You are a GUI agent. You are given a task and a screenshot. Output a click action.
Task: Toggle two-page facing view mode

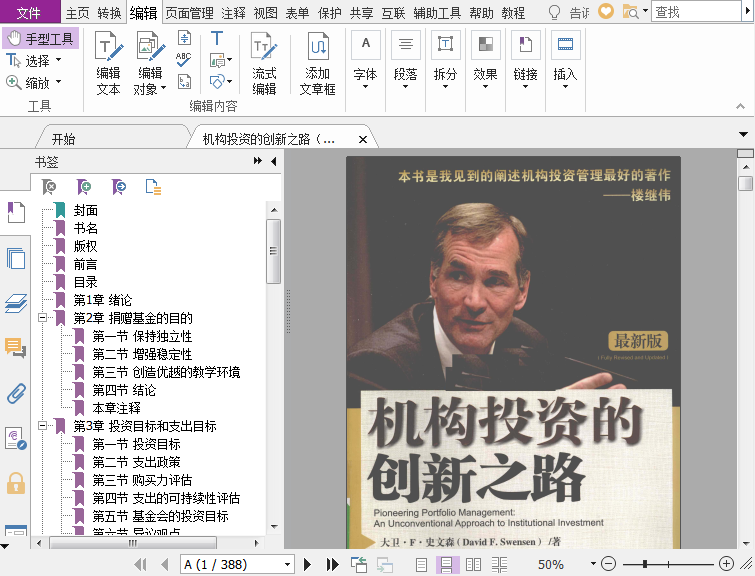(x=474, y=565)
